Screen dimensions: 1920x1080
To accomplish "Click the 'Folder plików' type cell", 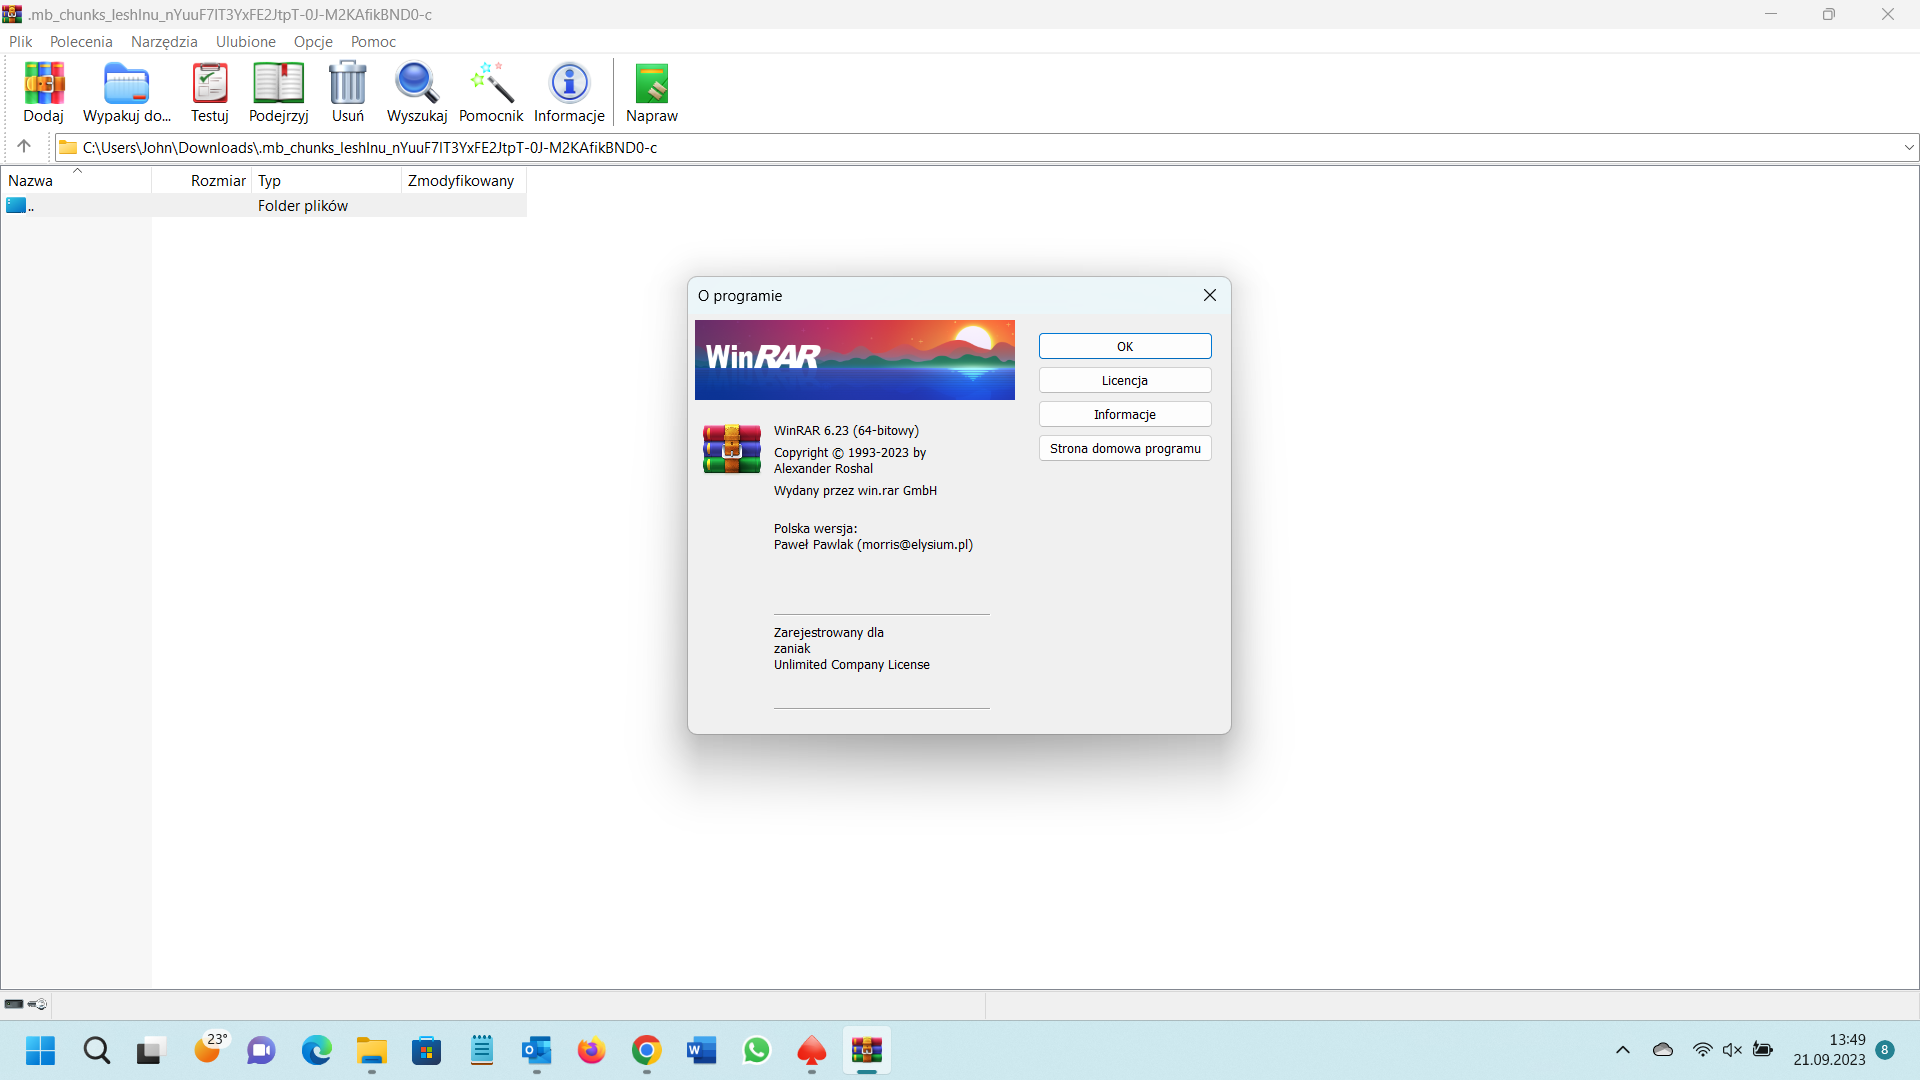I will (303, 206).
